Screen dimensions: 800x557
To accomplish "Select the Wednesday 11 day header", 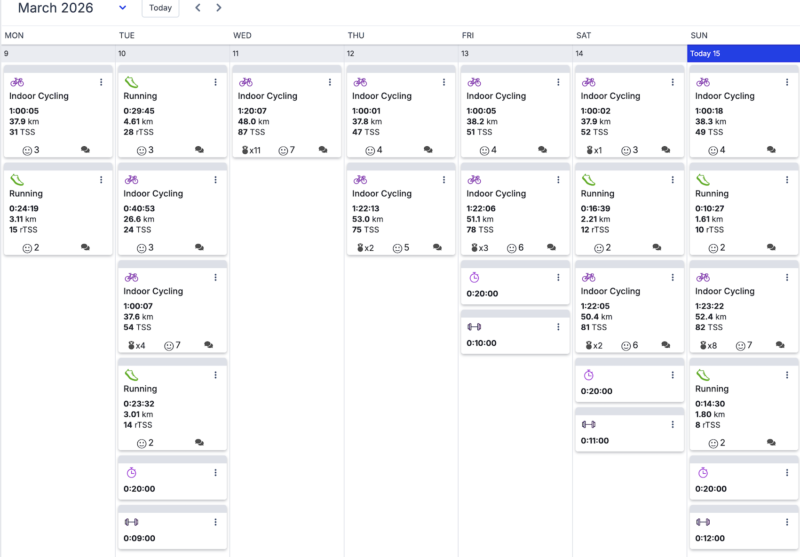I will pyautogui.click(x=287, y=53).
